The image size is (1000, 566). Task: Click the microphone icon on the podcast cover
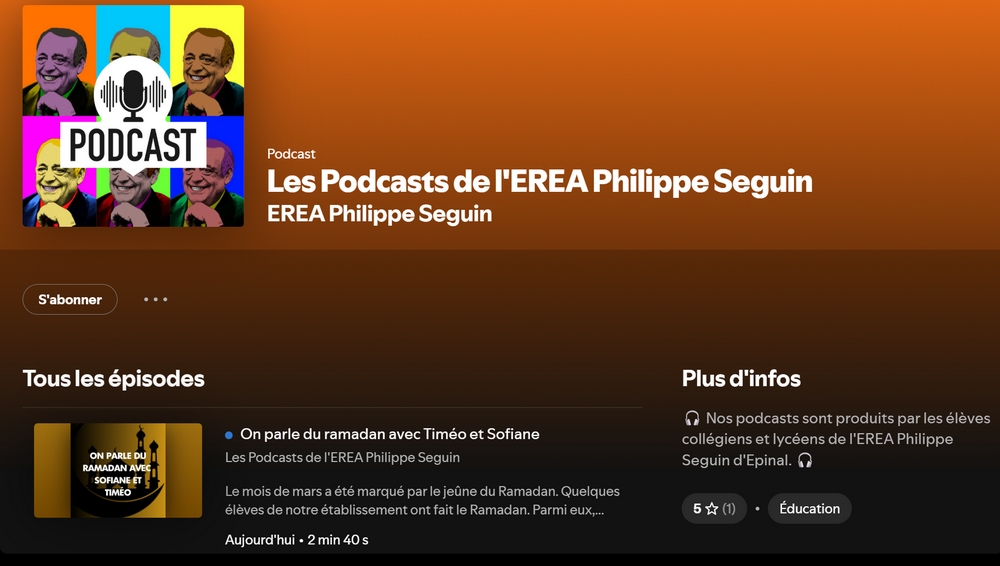133,94
